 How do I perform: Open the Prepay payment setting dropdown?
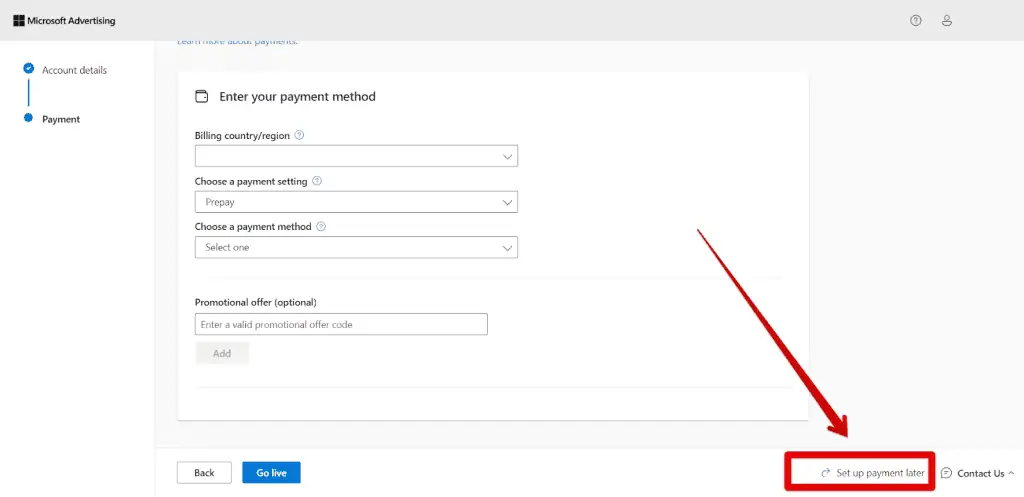(356, 202)
